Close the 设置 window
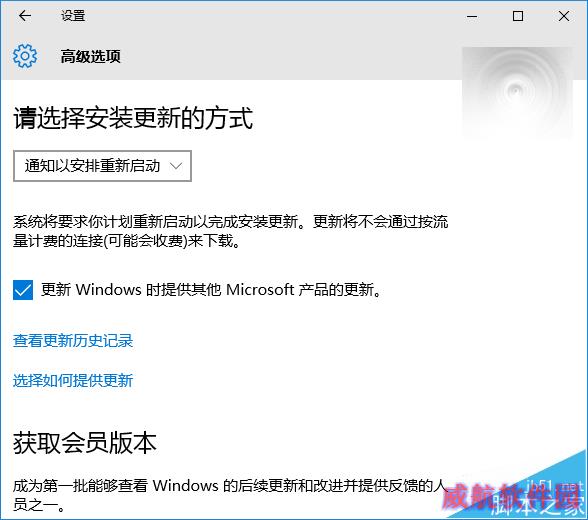This screenshot has width=588, height=520. click(x=564, y=16)
